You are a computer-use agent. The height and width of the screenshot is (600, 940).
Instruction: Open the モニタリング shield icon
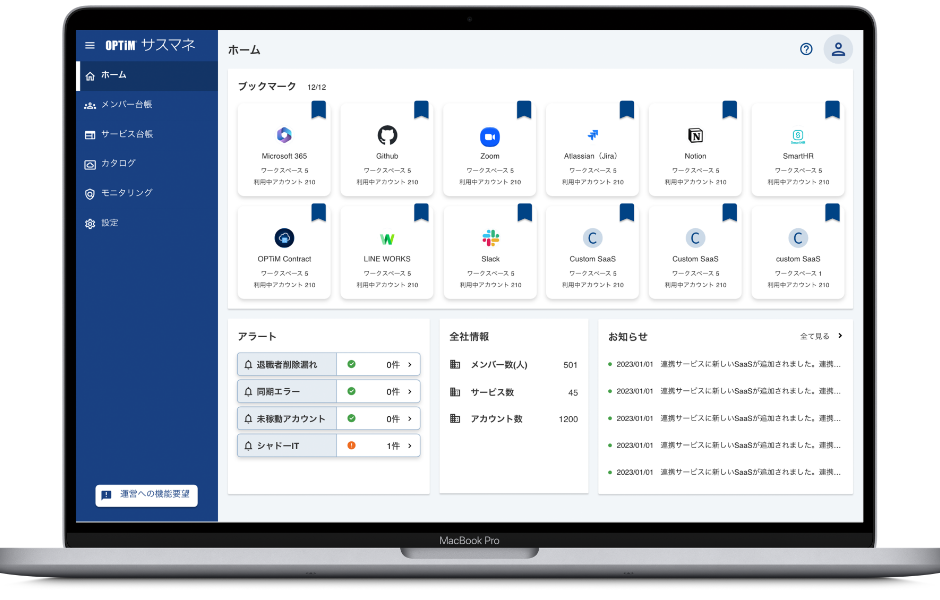tap(88, 194)
